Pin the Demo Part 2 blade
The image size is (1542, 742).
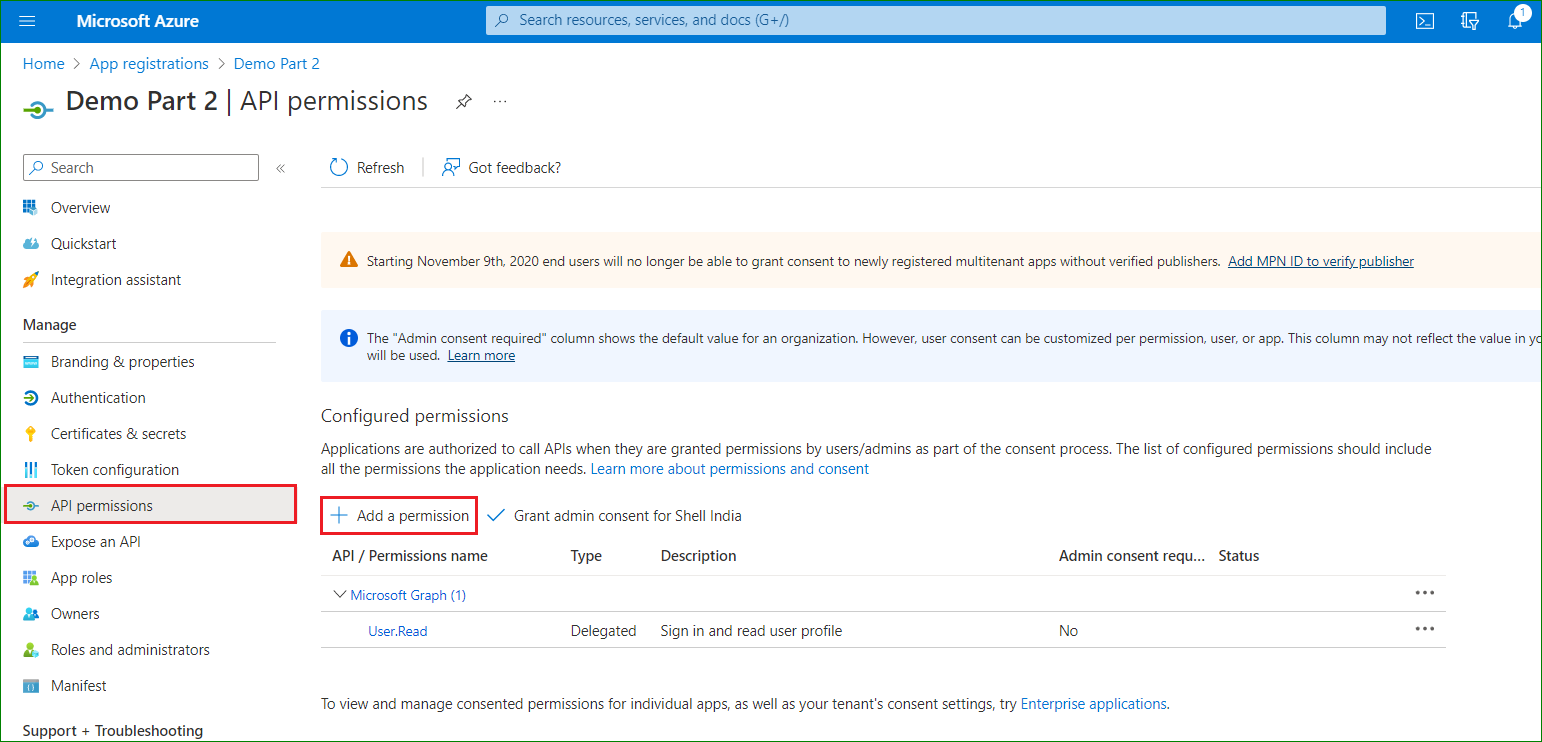(463, 102)
